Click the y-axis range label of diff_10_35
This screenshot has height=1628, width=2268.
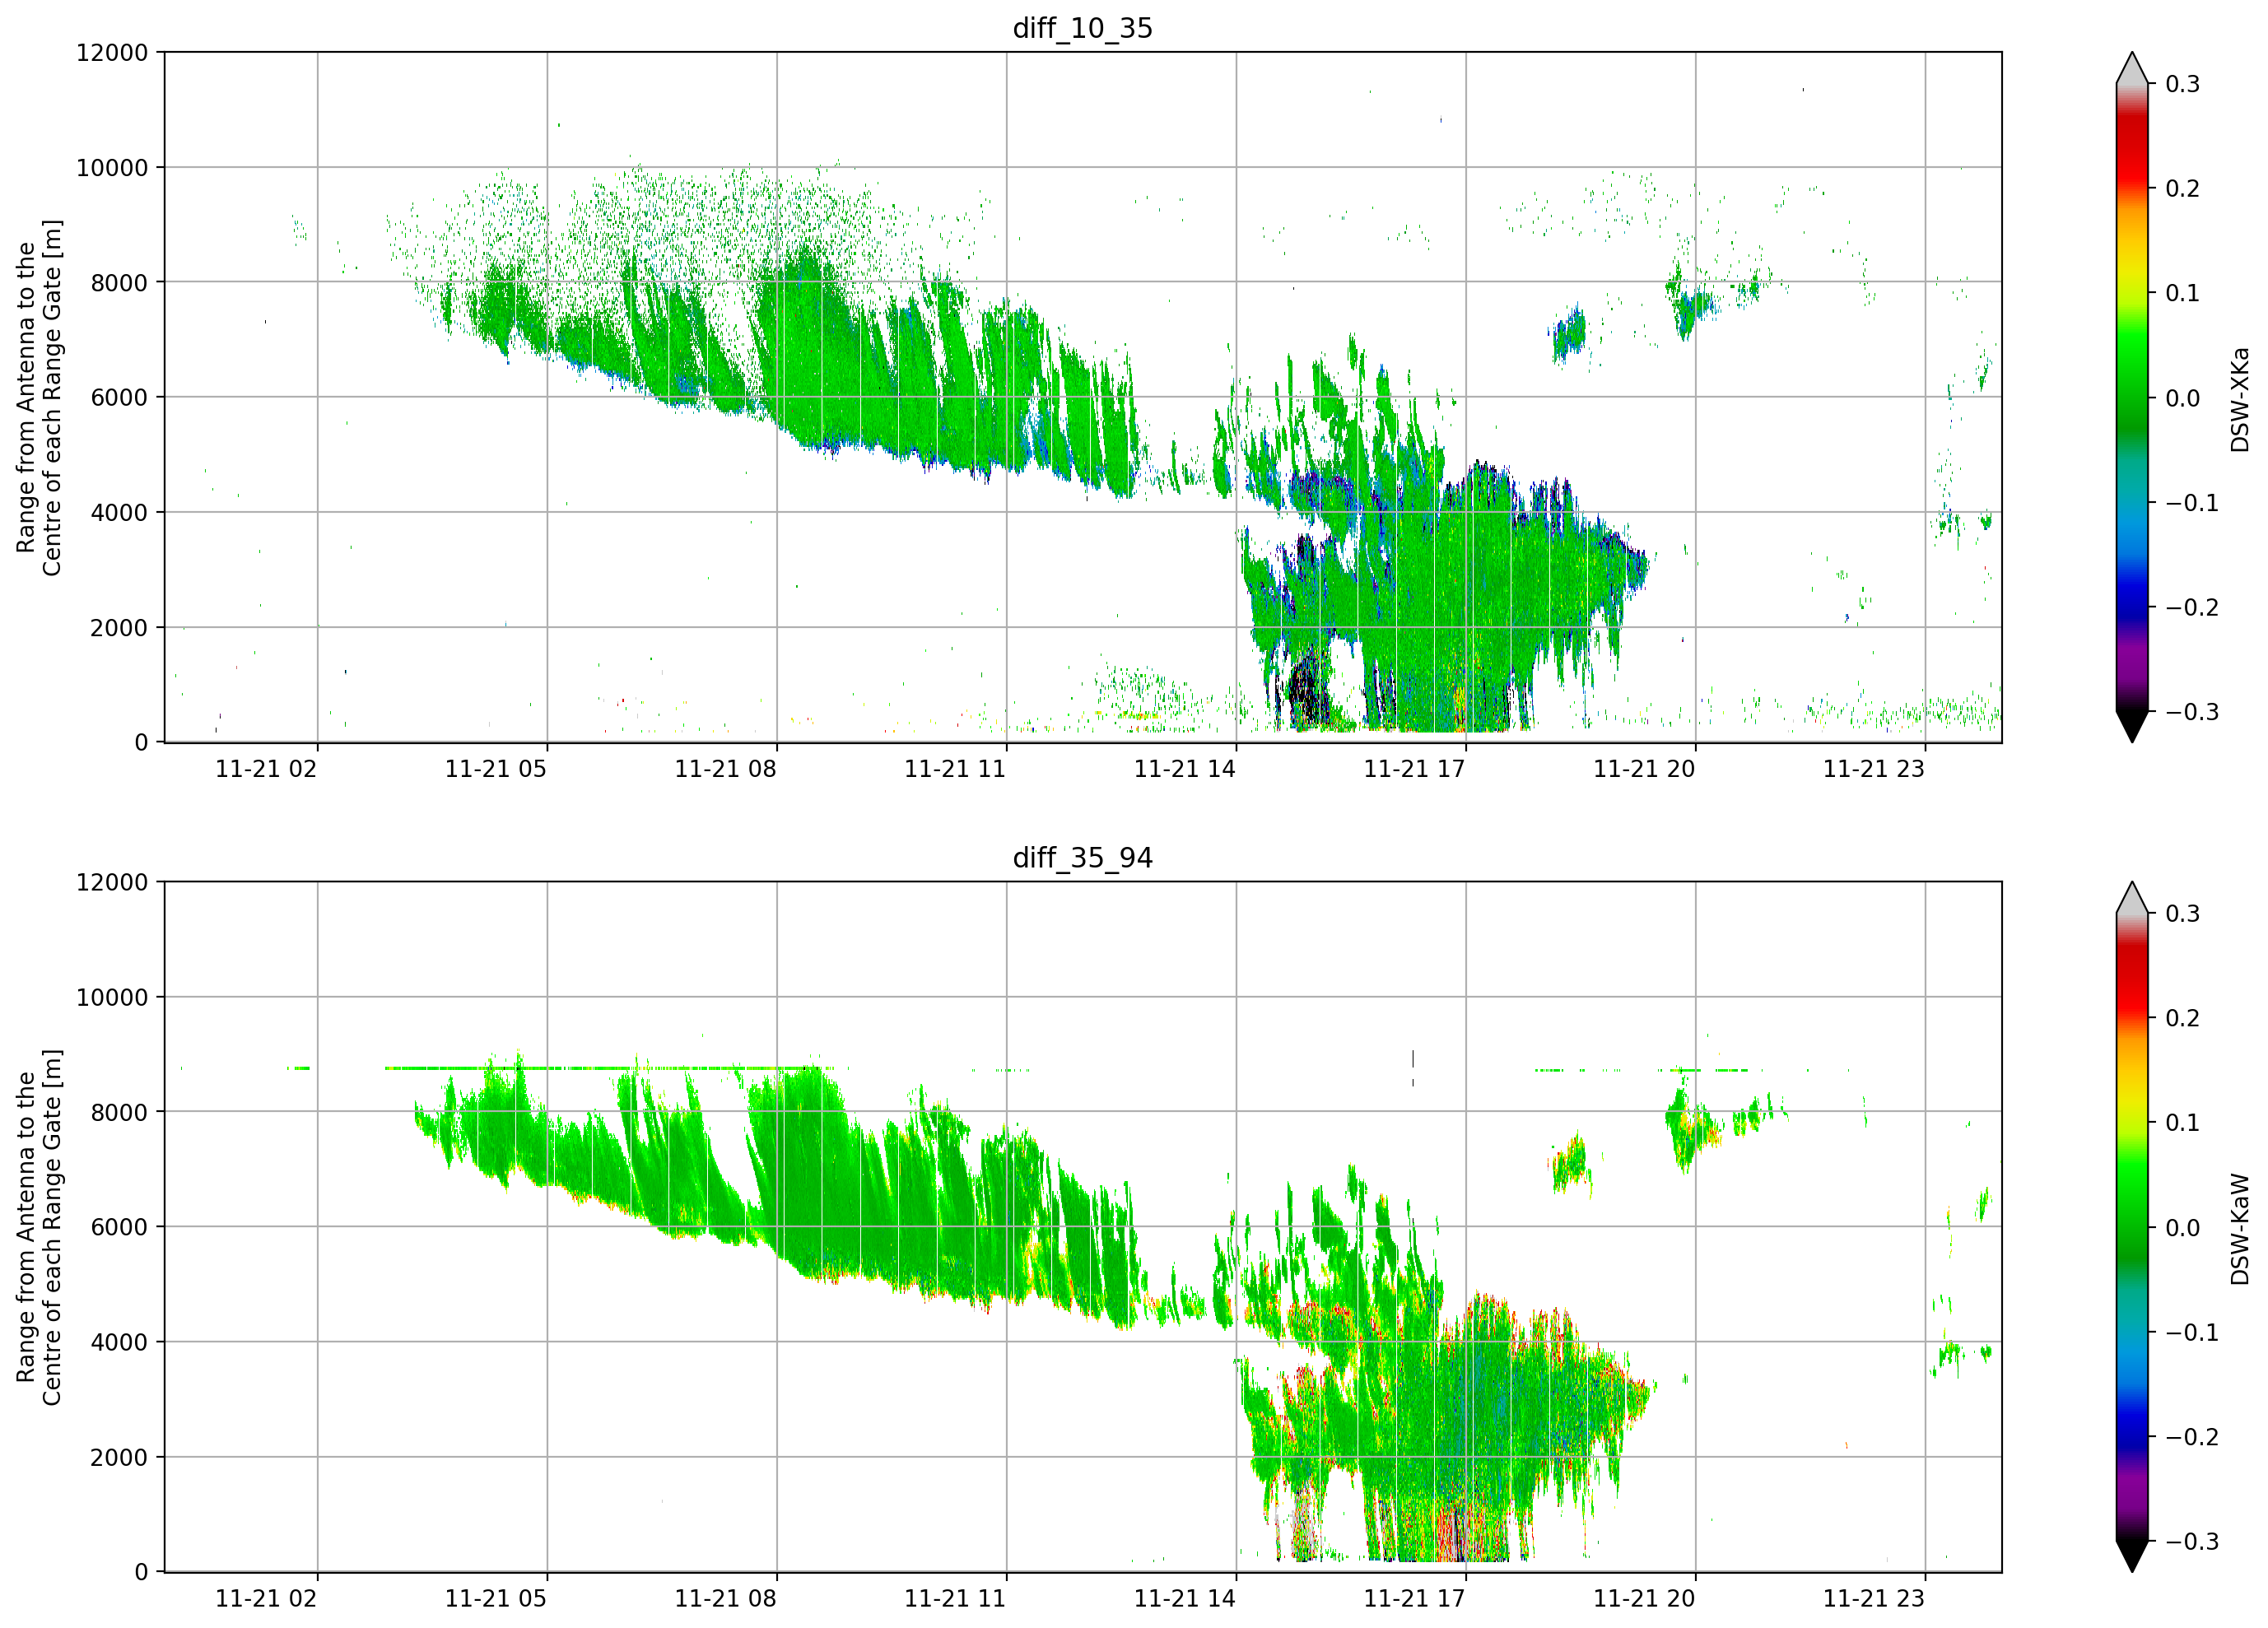39,398
